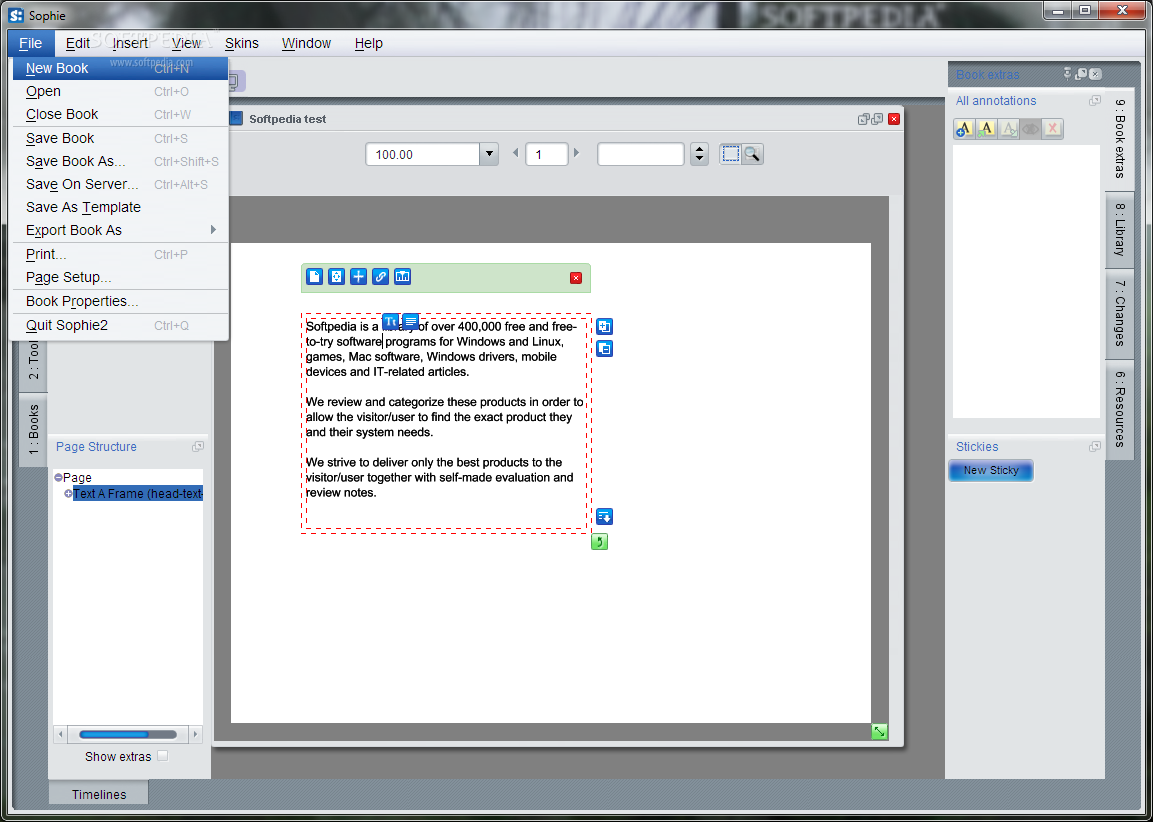
Task: Switch to the 6 : Resources side tab
Action: (x=1119, y=409)
